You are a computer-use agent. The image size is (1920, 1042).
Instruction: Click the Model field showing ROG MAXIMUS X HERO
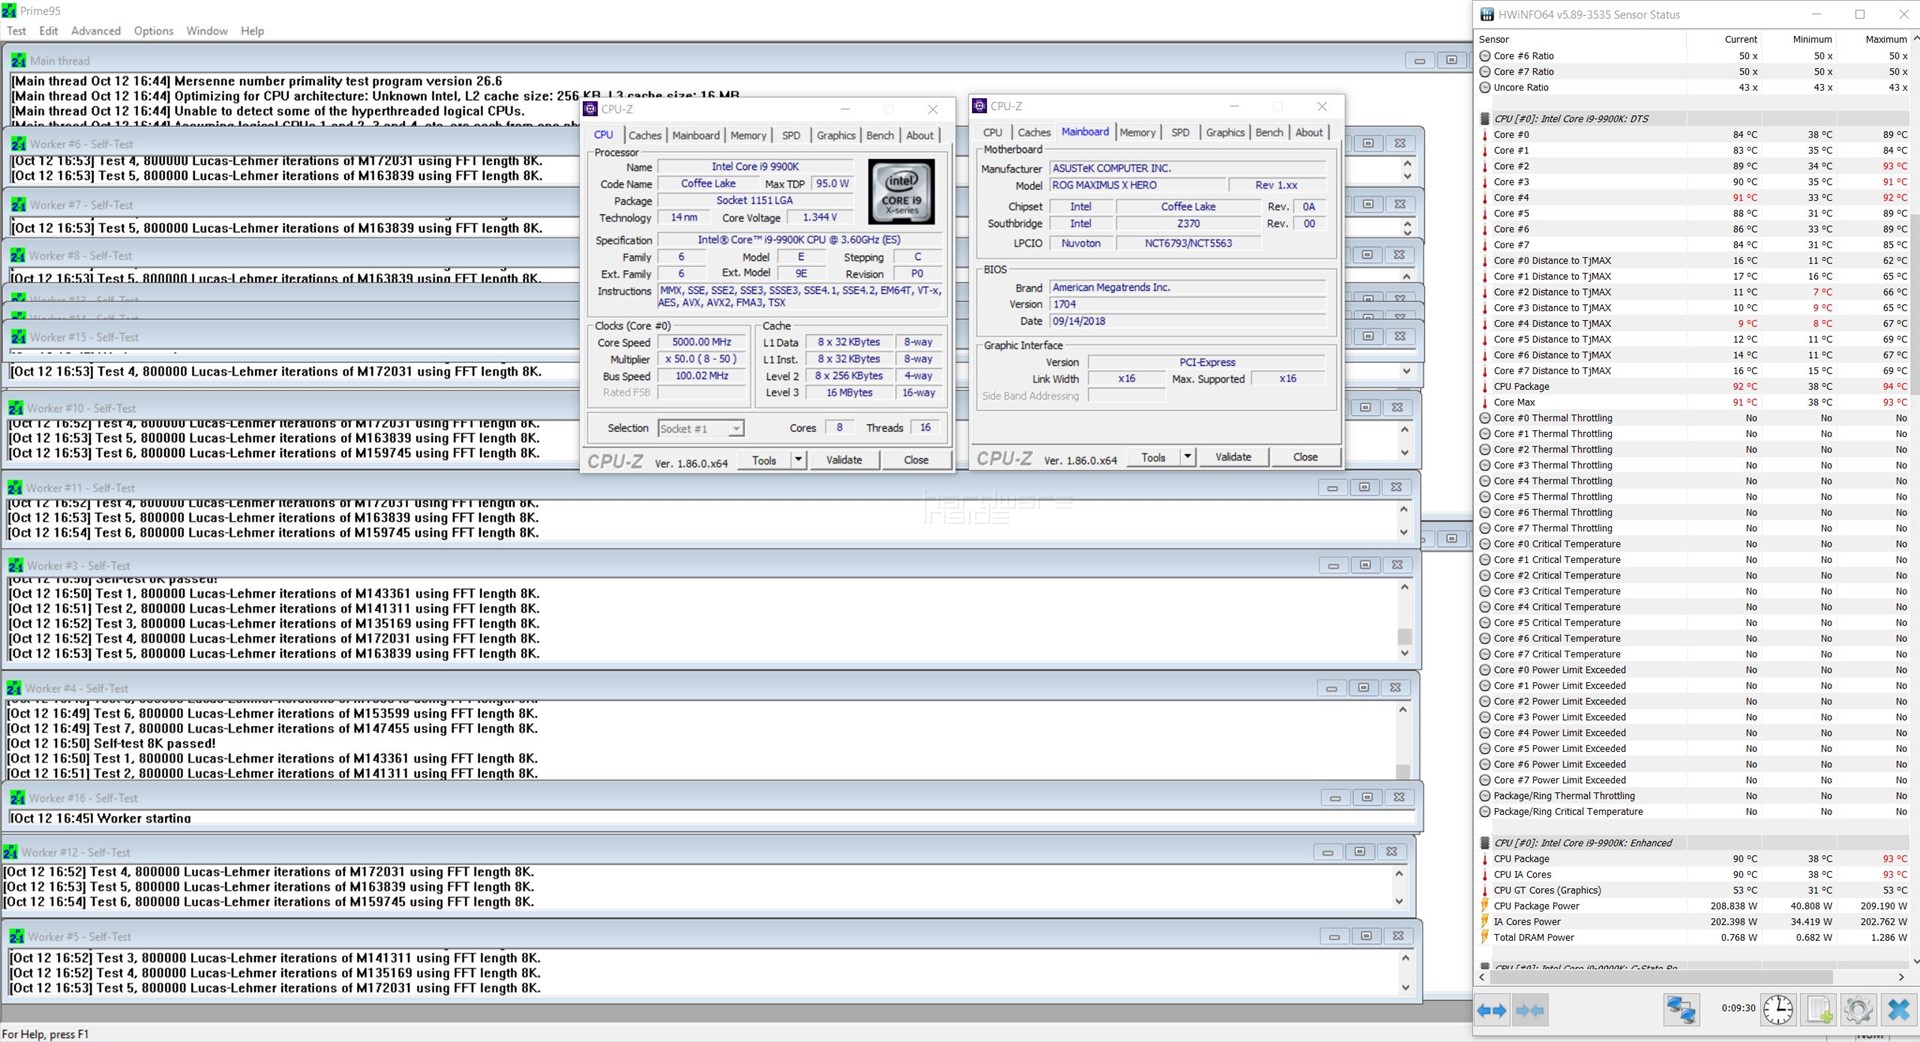[1137, 186]
